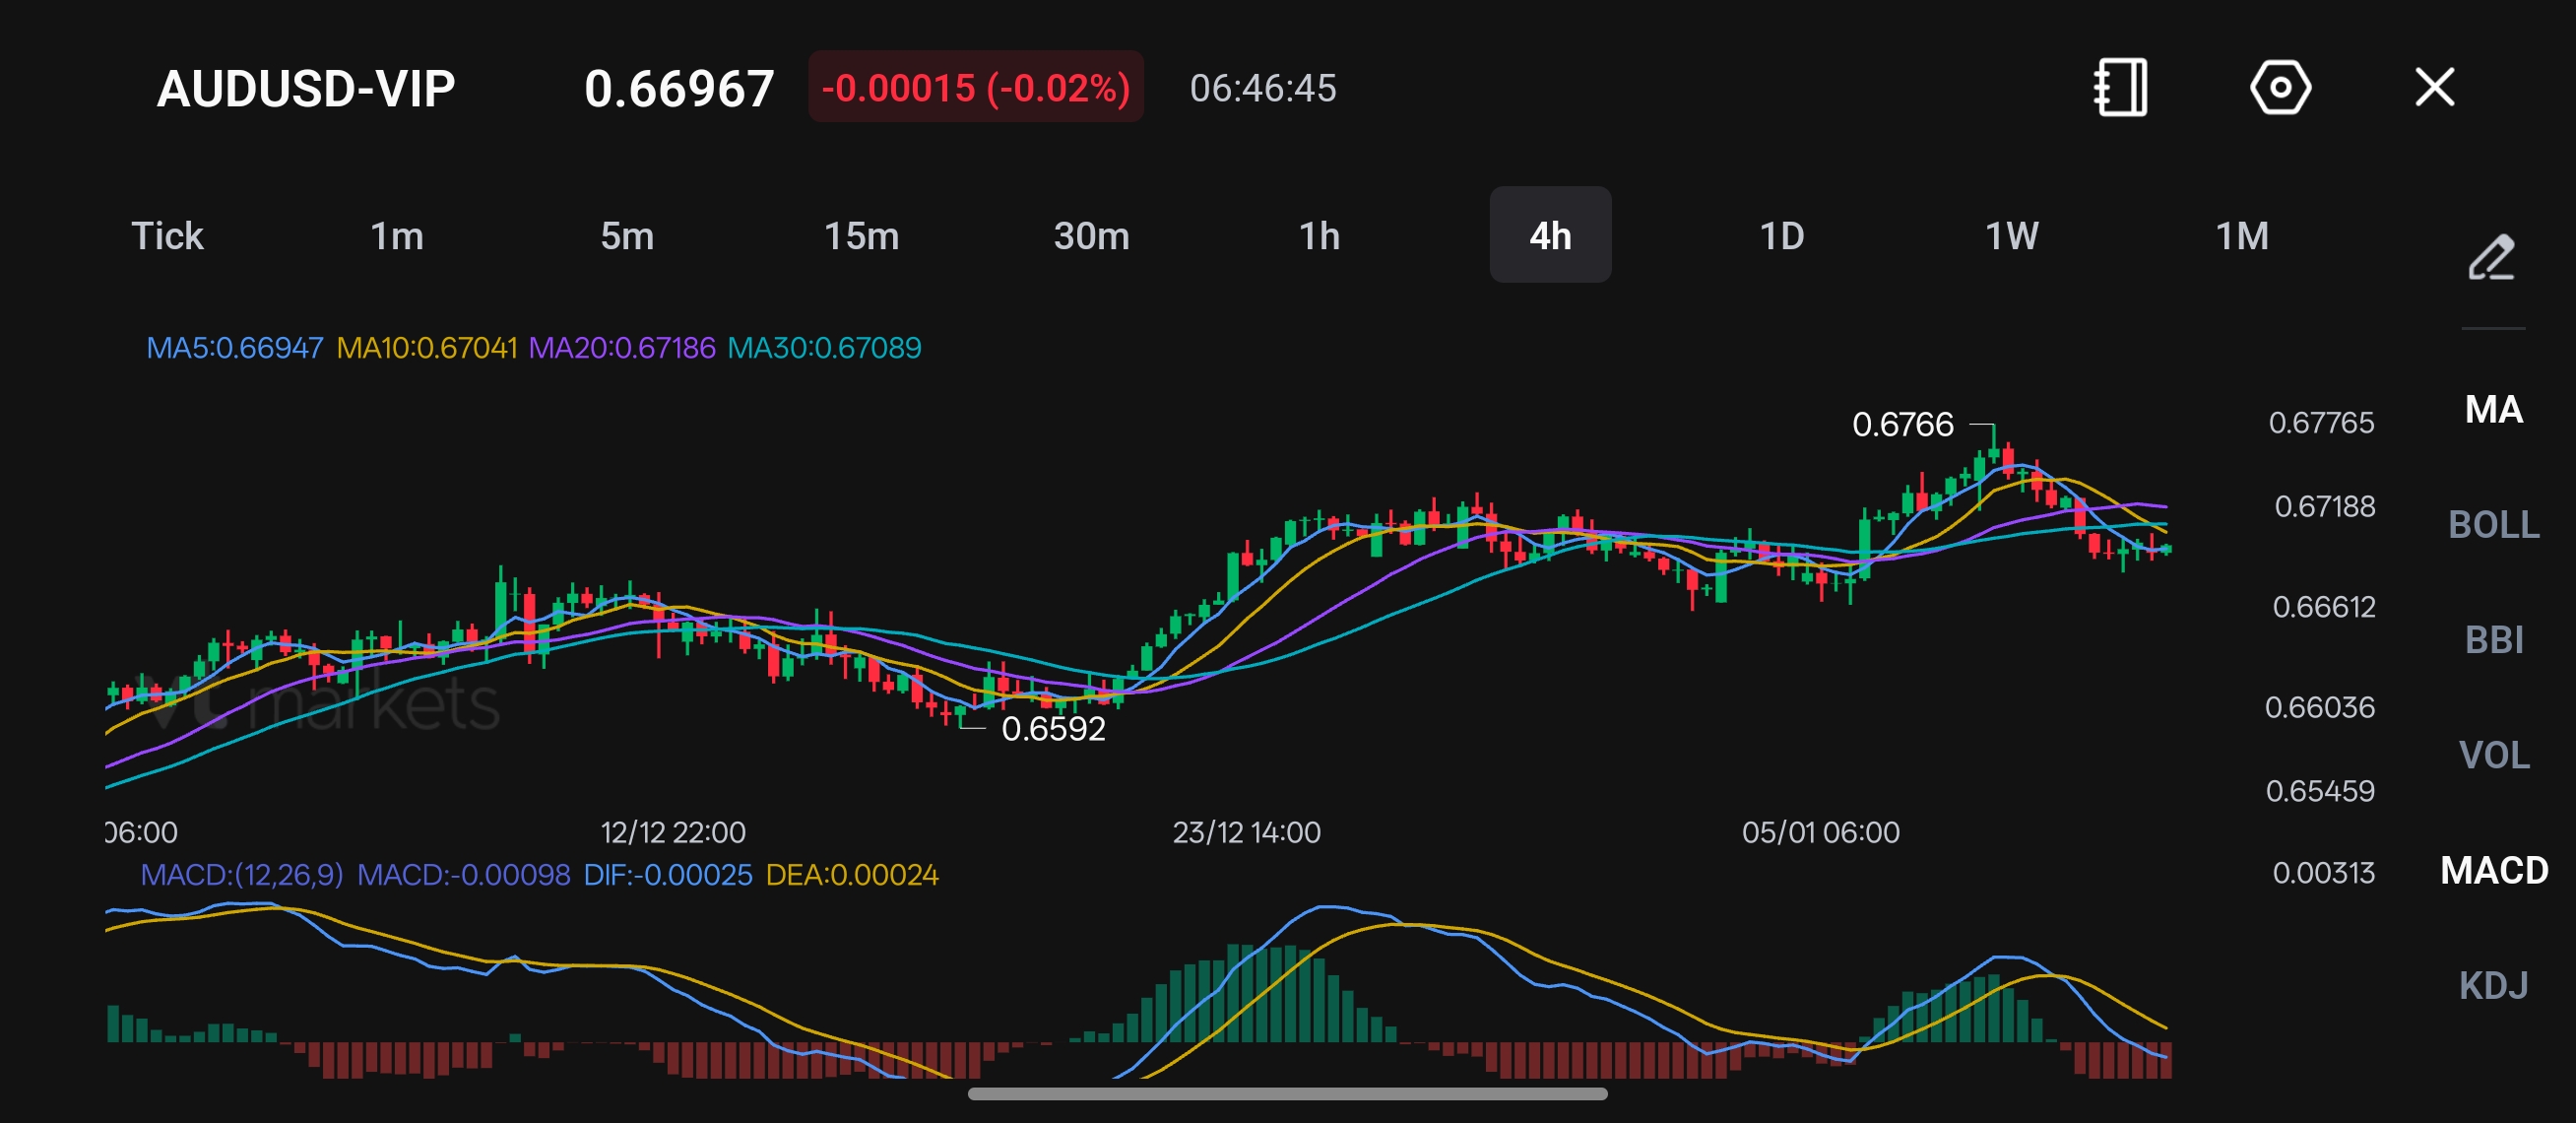Choose the 15m timeframe
Viewport: 2576px width, 1123px height.
click(x=861, y=236)
